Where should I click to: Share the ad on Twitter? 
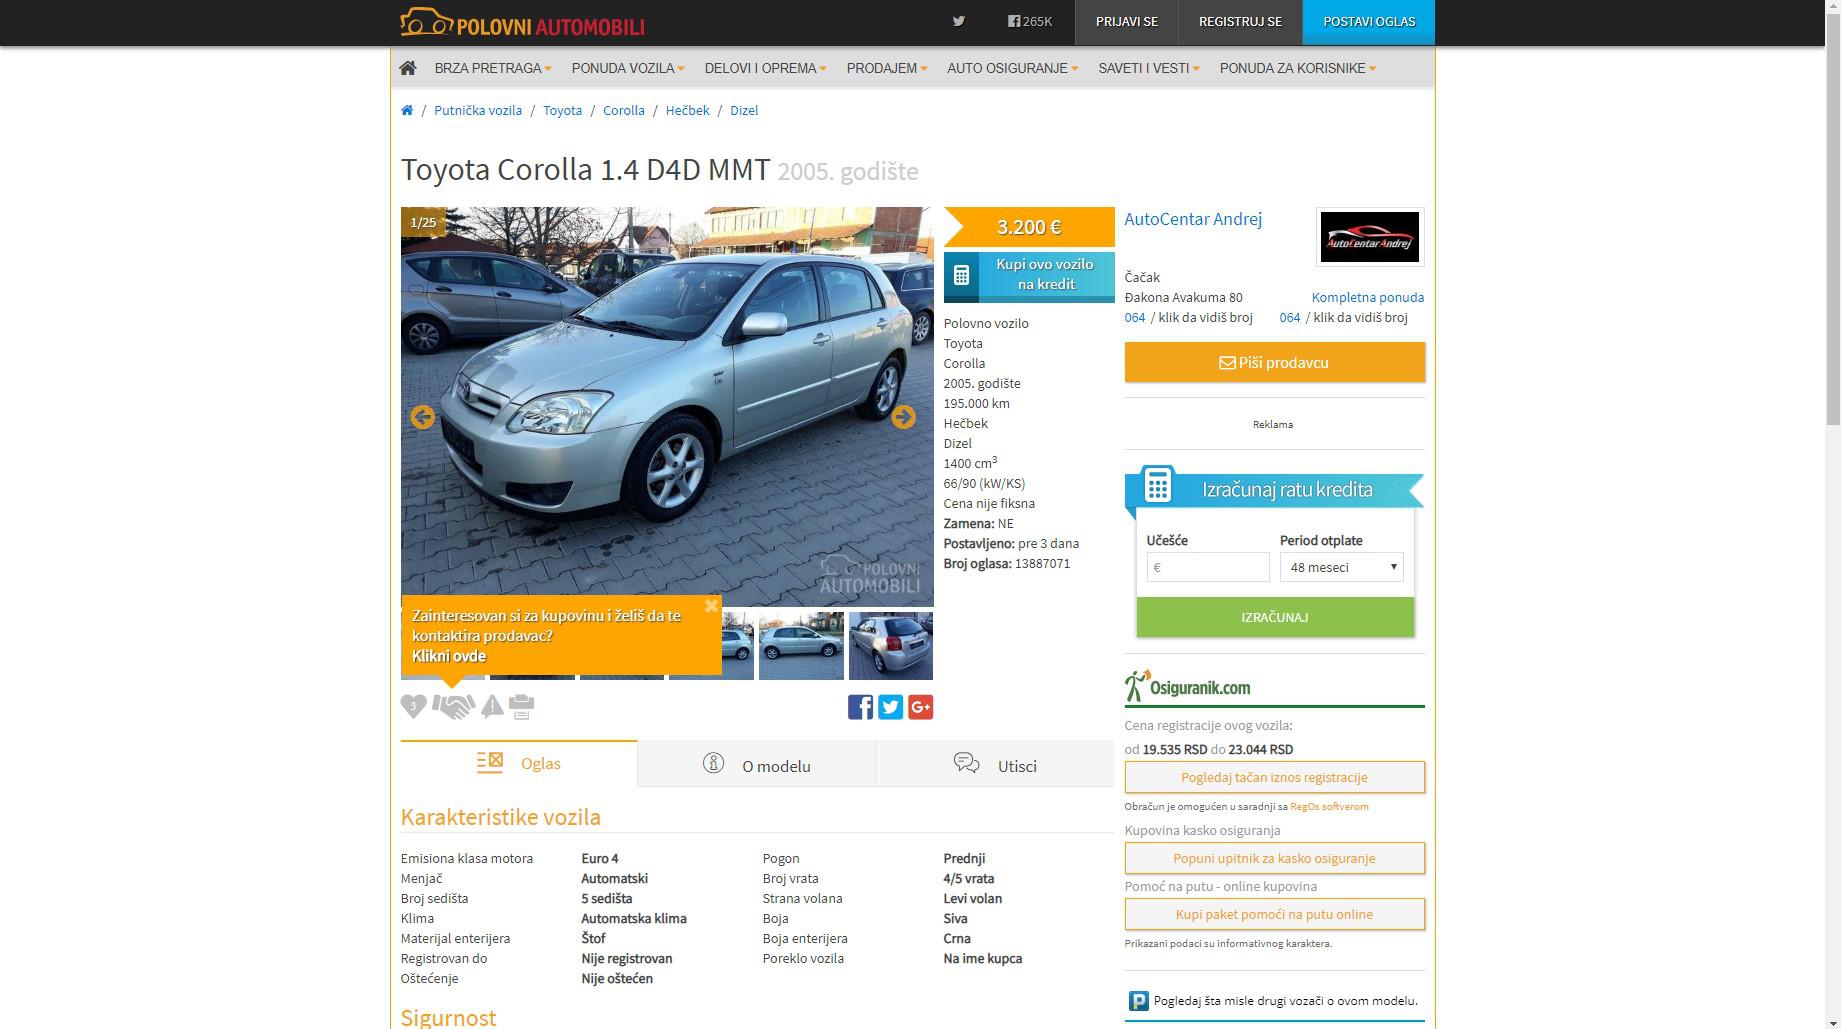[890, 707]
